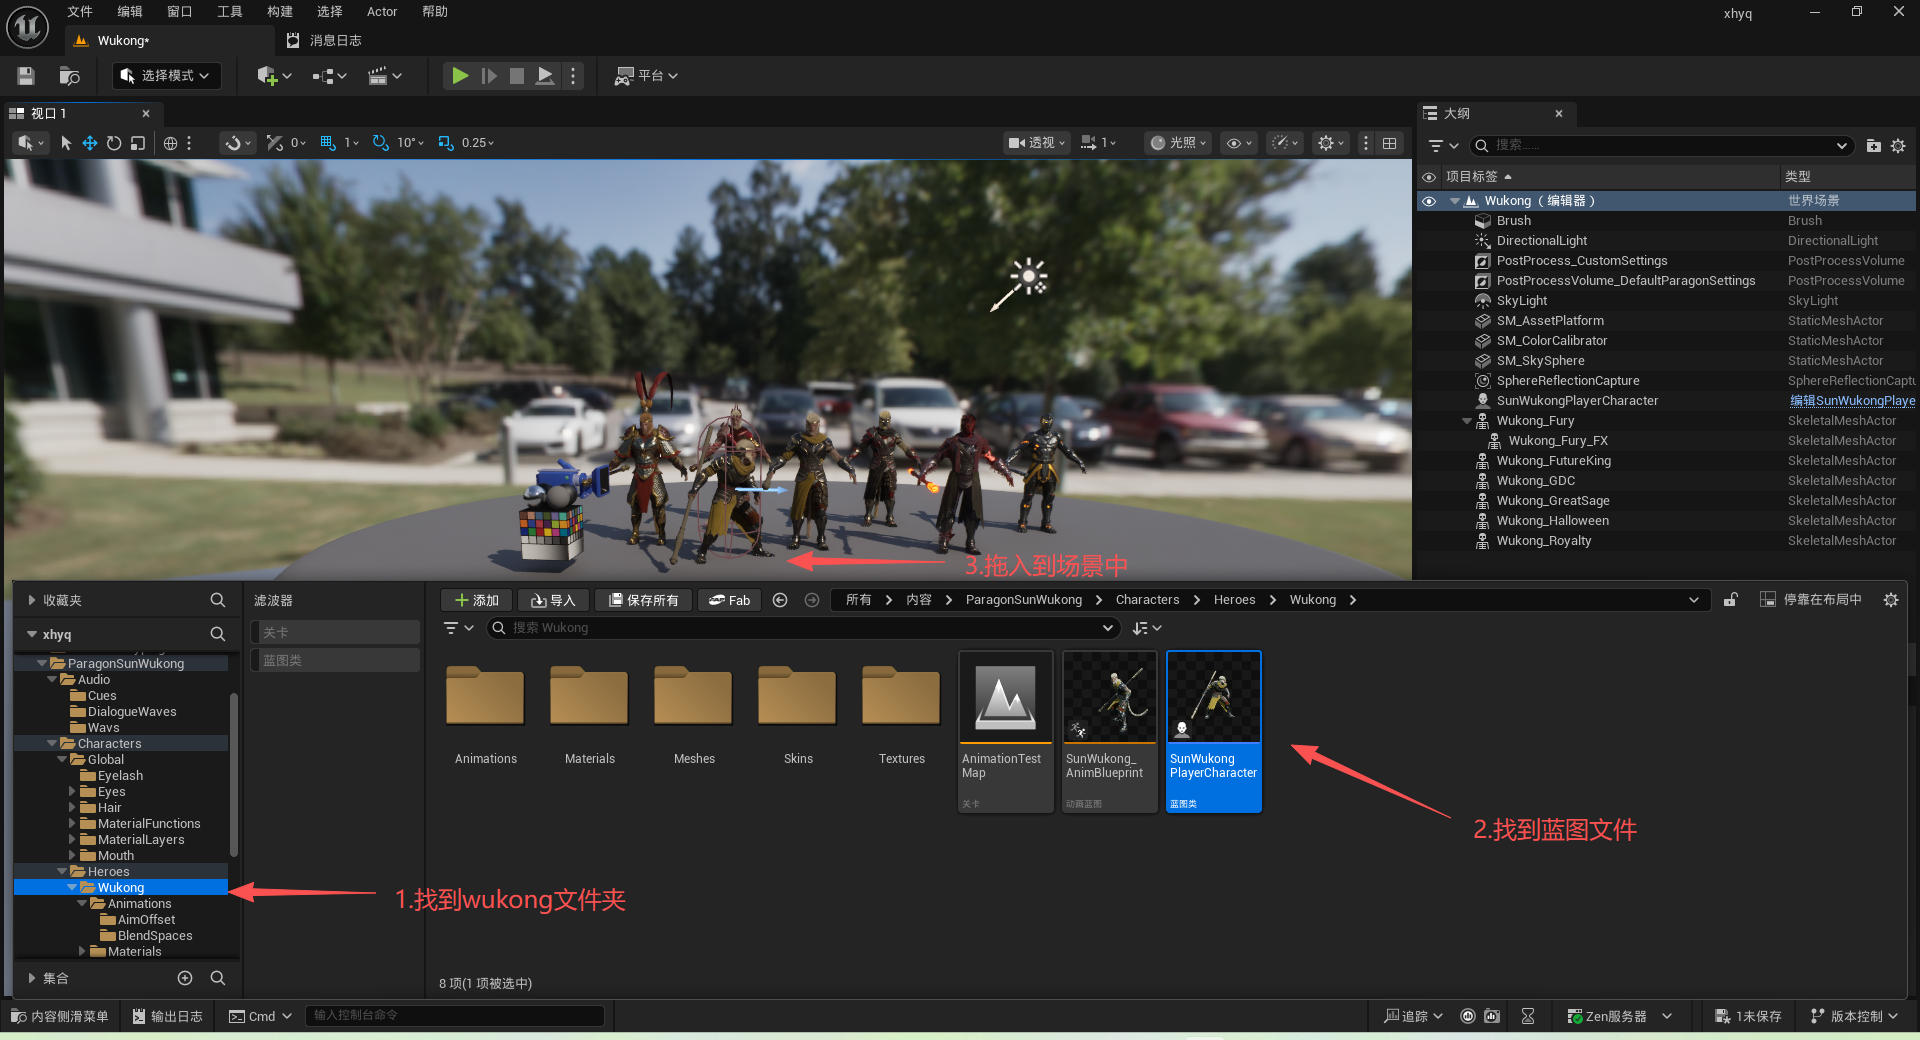Toggle visibility of the Wukong world row
This screenshot has width=1920, height=1040.
click(x=1429, y=201)
